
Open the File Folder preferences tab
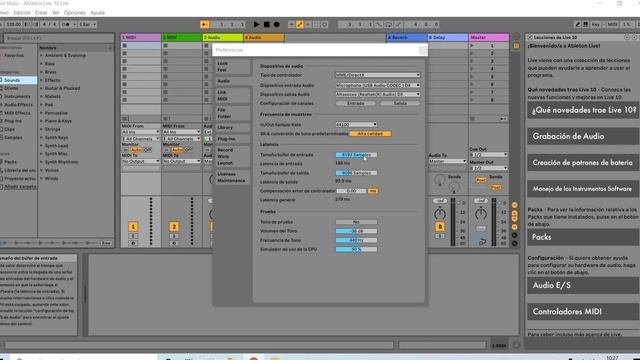232,113
